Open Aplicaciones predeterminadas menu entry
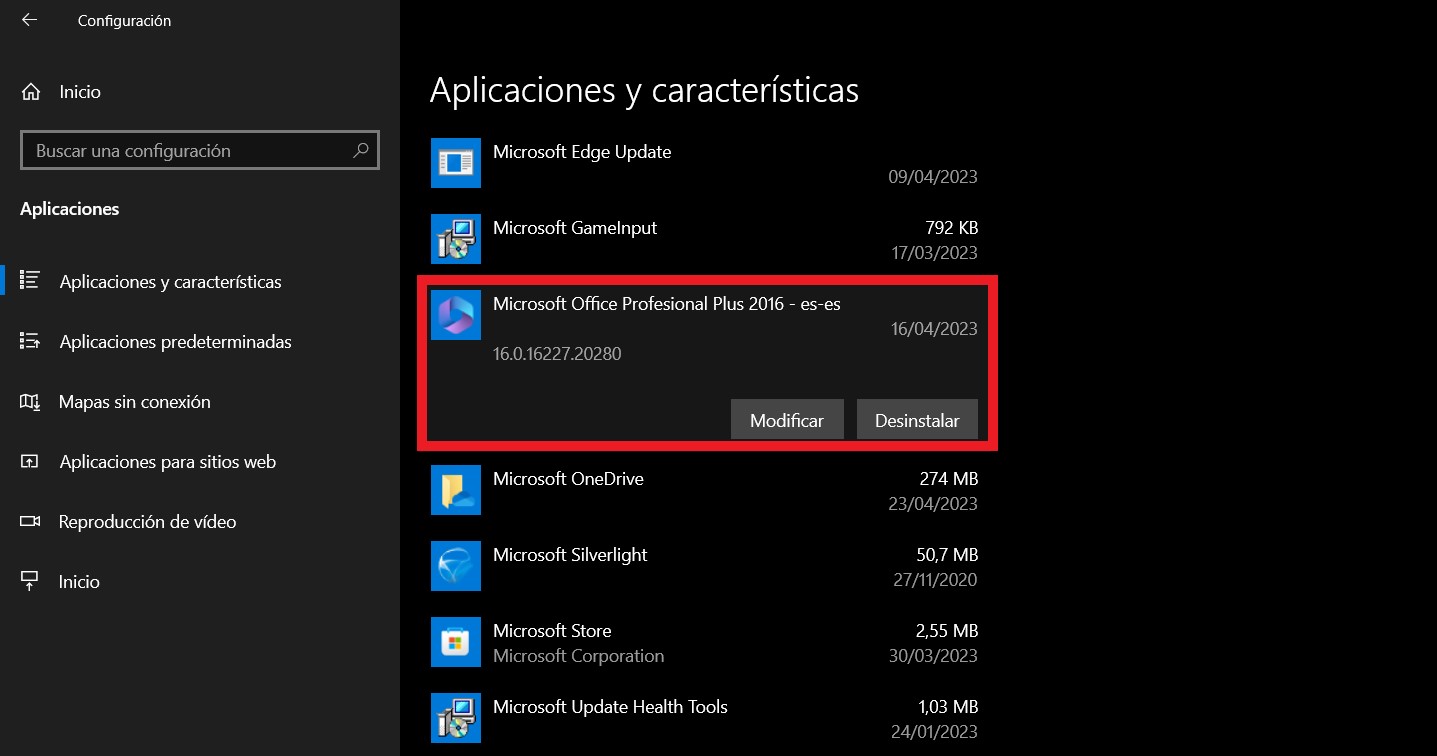This screenshot has width=1437, height=756. 175,342
